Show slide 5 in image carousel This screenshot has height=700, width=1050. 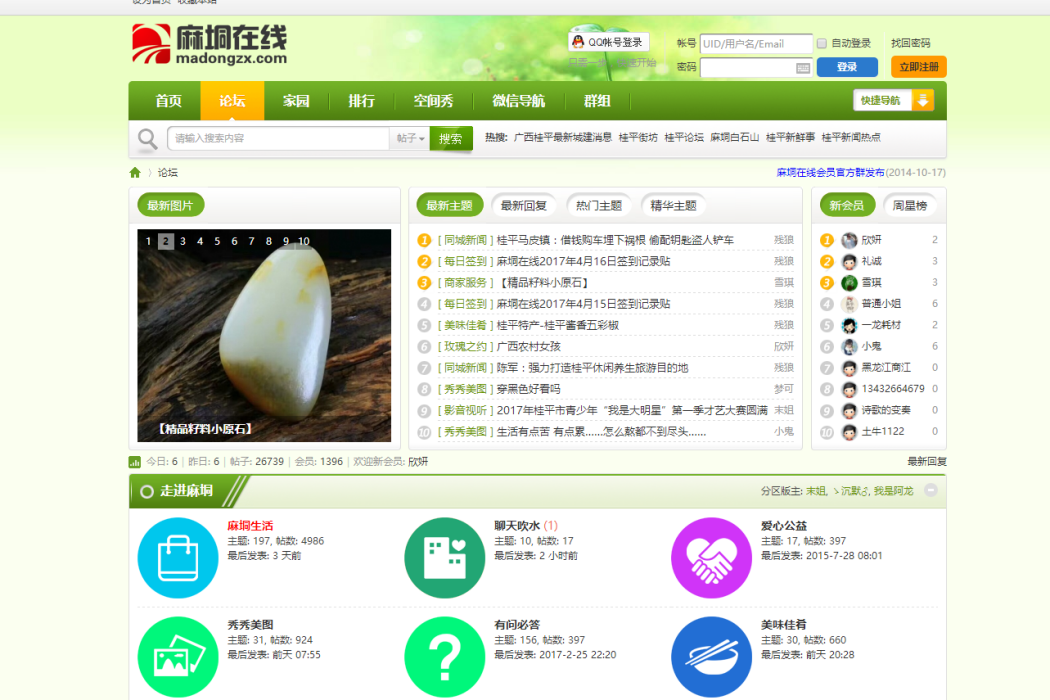click(x=217, y=241)
